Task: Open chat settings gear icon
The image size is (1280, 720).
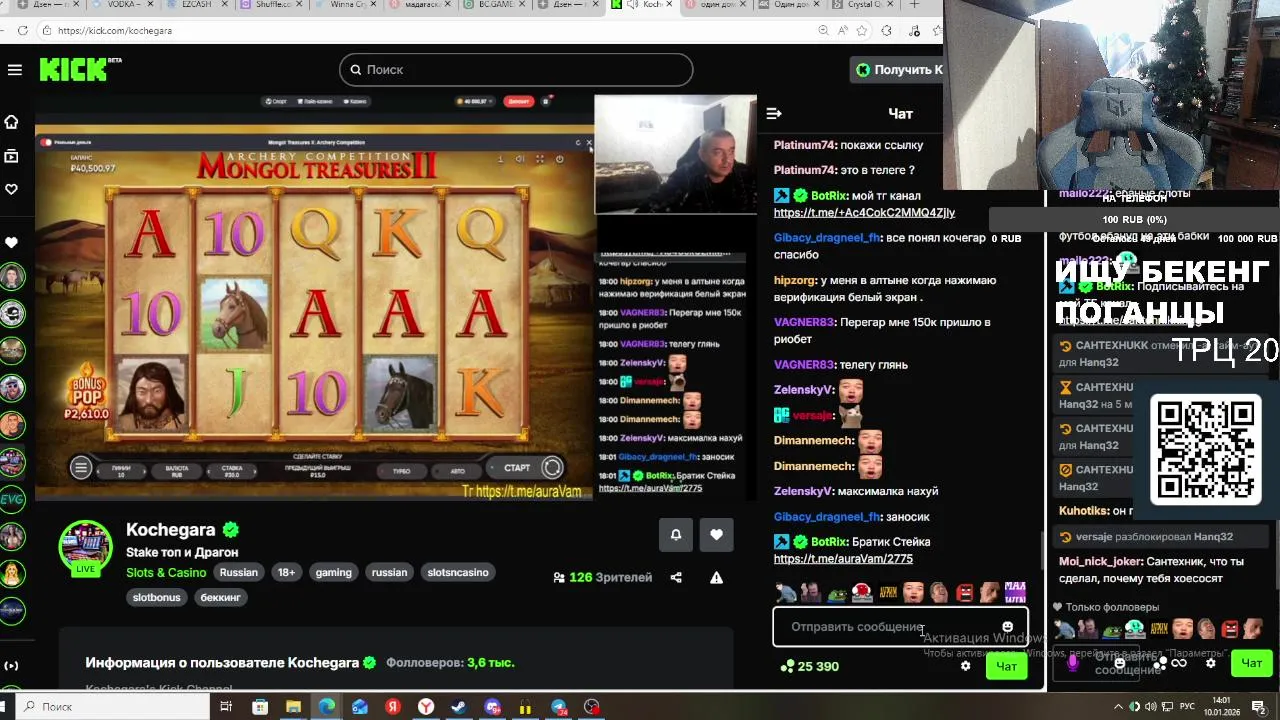Action: (965, 666)
